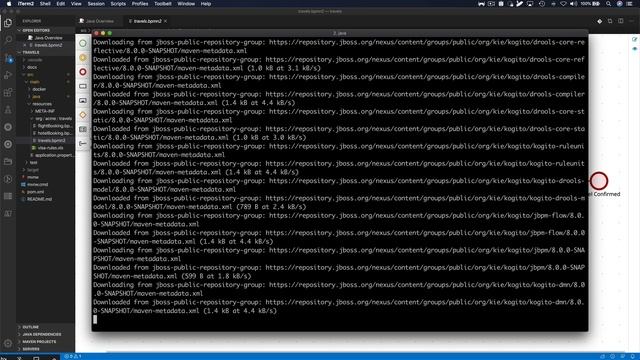Open the gear Manage icon at sidebar bottom
The image size is (640, 360).
pyautogui.click(x=8, y=344)
